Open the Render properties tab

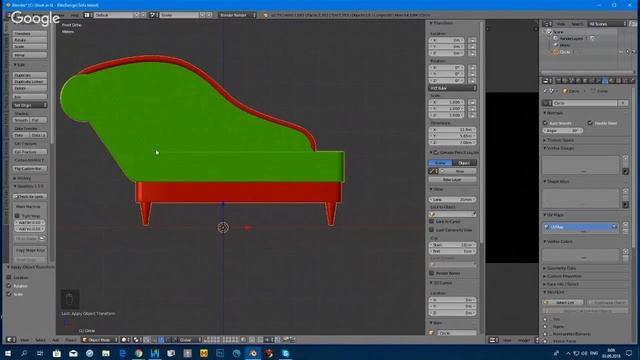point(558,81)
